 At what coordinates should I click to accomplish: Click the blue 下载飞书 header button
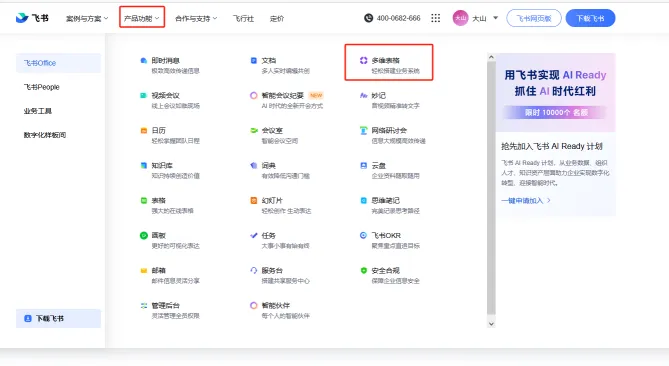click(x=590, y=18)
